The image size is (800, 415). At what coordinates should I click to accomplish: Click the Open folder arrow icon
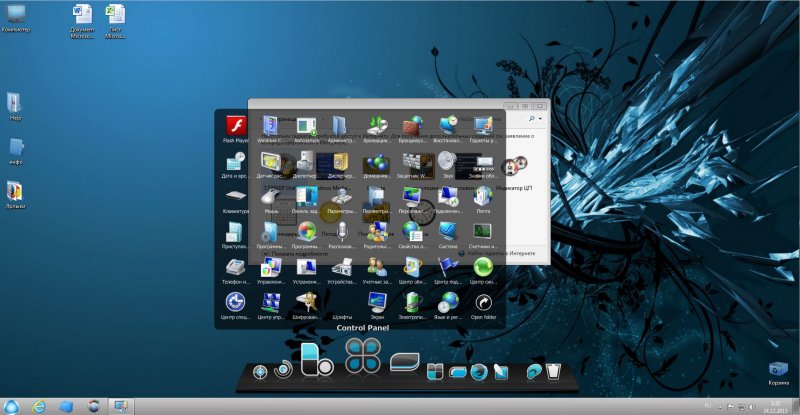click(x=483, y=302)
